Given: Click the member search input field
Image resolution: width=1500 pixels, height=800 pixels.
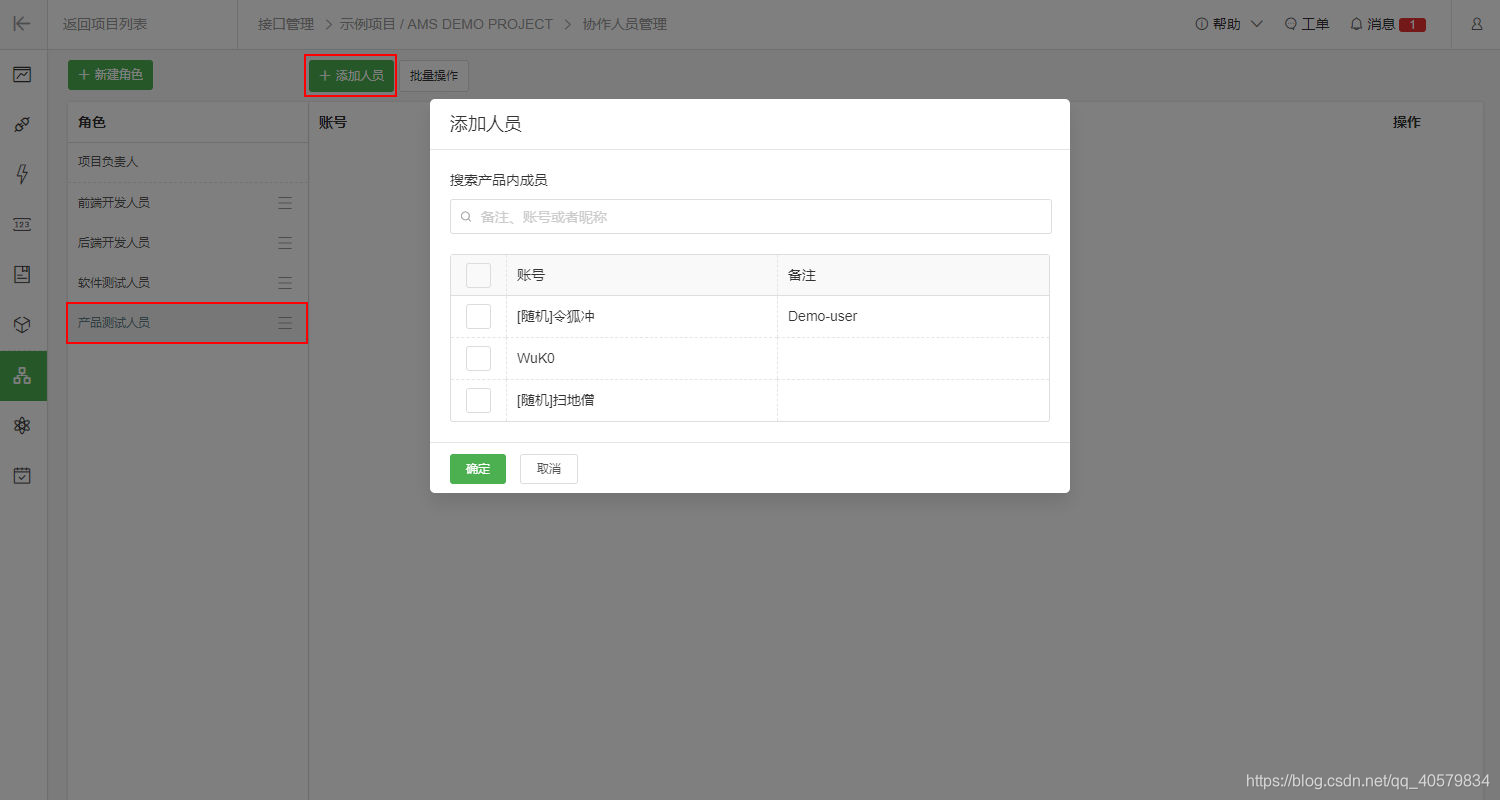Looking at the screenshot, I should (x=751, y=216).
